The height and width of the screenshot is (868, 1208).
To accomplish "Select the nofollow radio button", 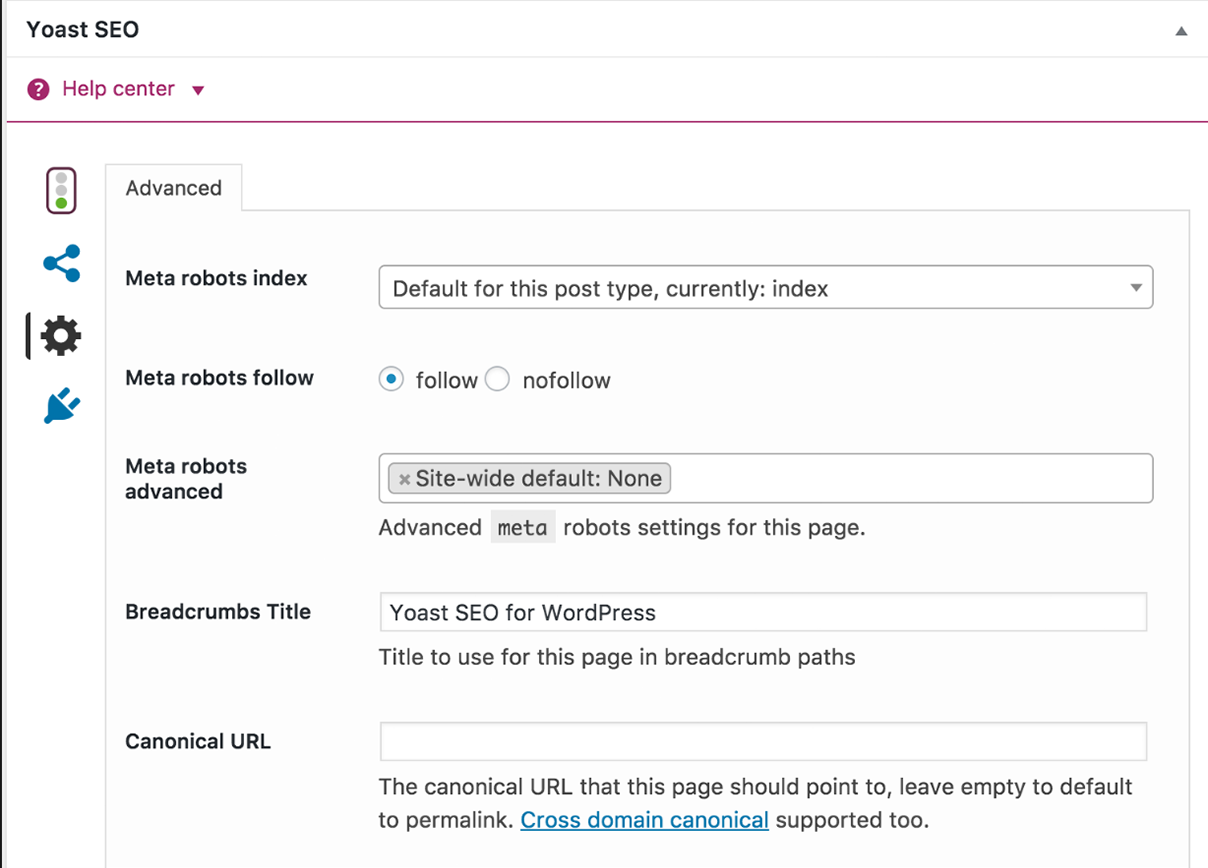I will [497, 380].
